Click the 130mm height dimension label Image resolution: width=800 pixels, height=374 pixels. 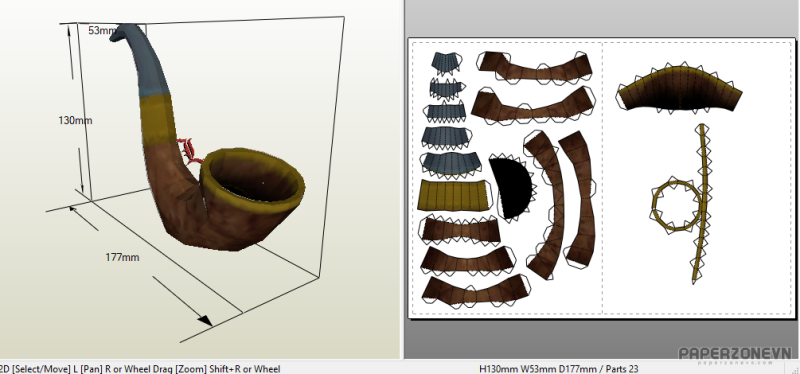pyautogui.click(x=75, y=121)
